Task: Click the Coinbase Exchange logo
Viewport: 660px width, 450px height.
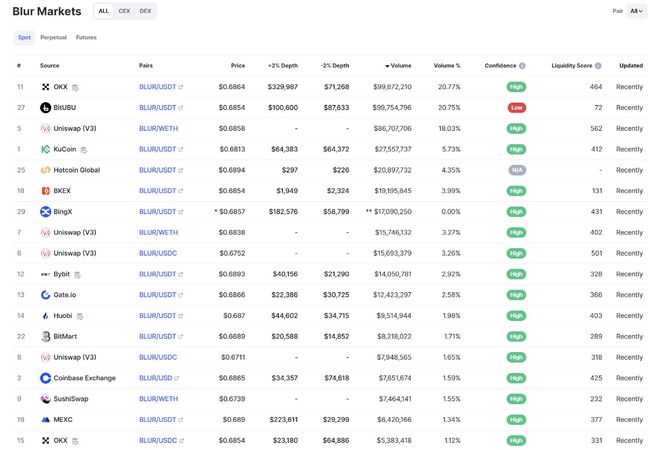Action: [x=45, y=378]
